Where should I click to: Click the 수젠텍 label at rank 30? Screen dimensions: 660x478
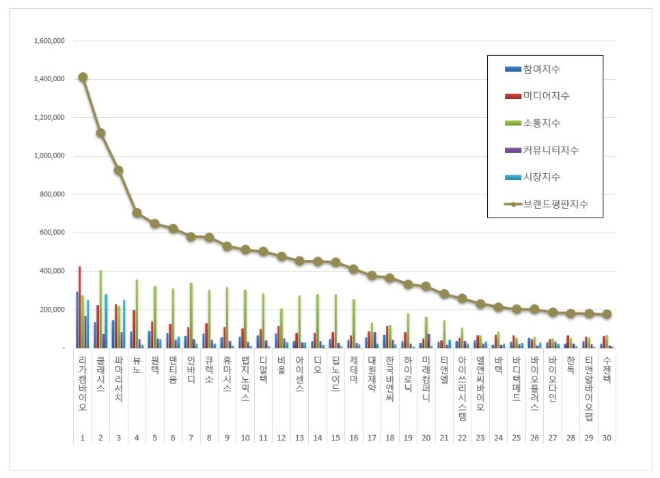click(x=607, y=362)
